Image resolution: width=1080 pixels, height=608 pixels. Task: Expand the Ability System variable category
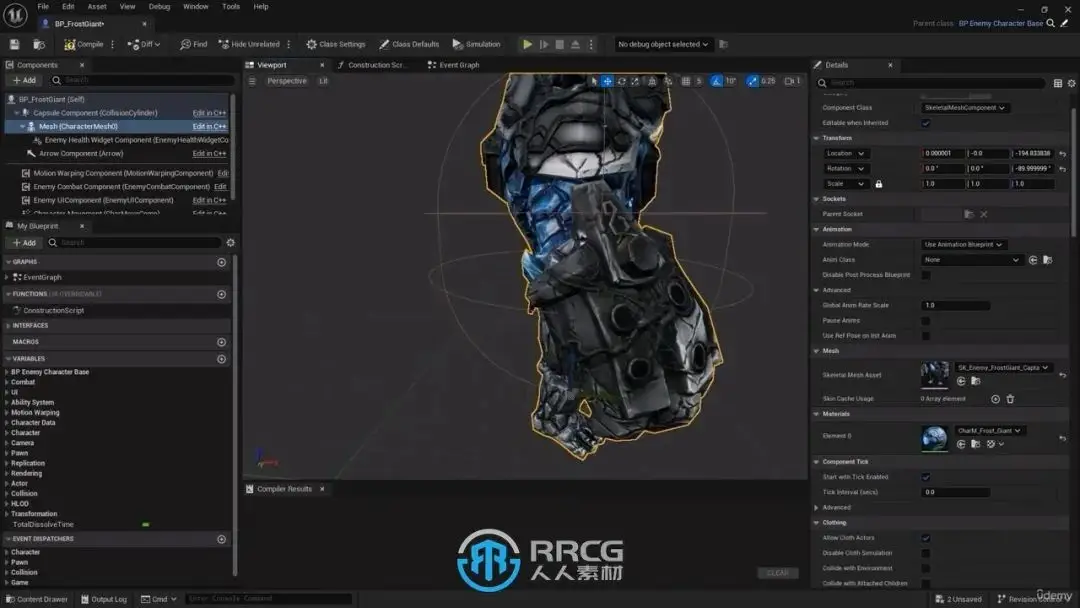pos(7,402)
